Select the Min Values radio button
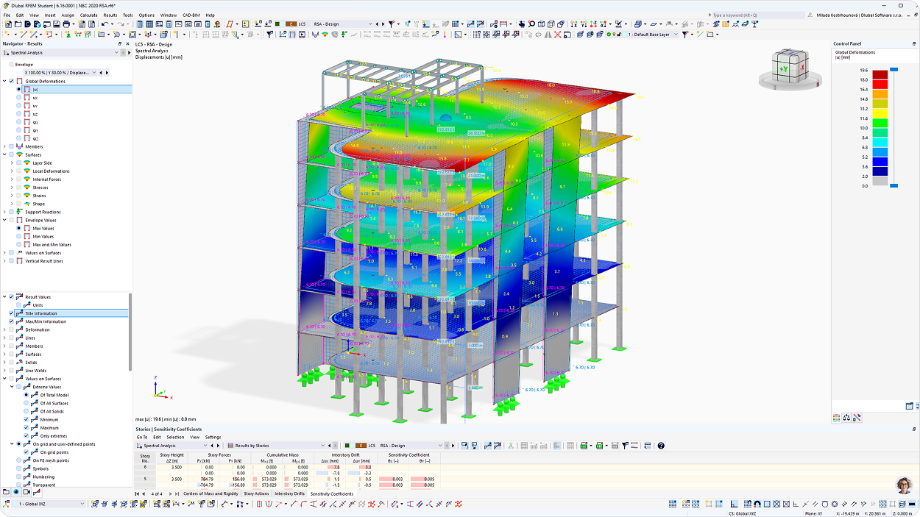920x517 pixels. tap(19, 236)
